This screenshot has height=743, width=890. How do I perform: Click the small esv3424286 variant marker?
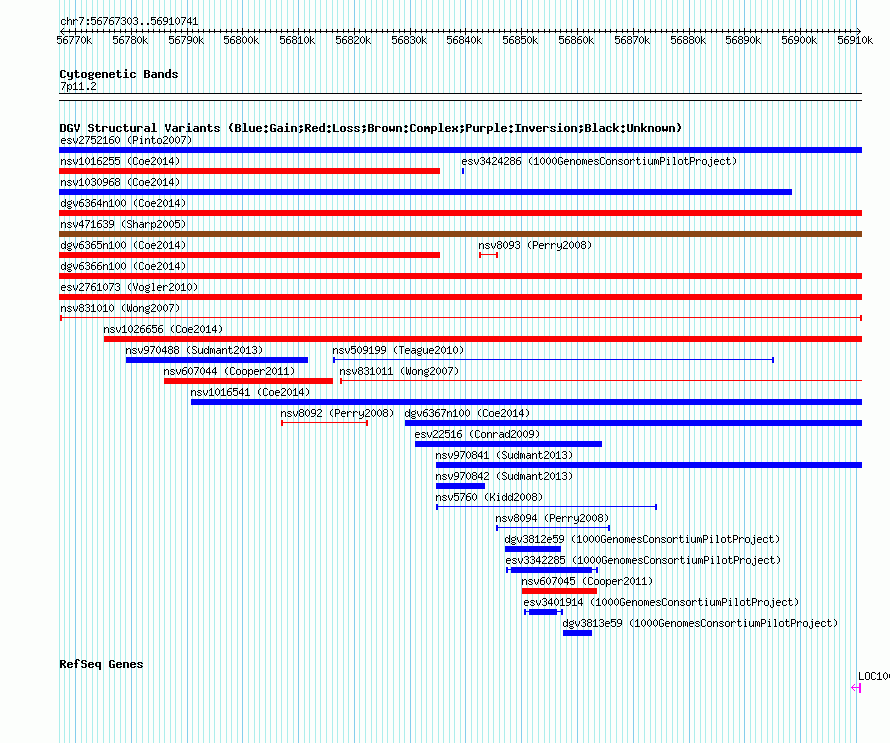pyautogui.click(x=463, y=171)
